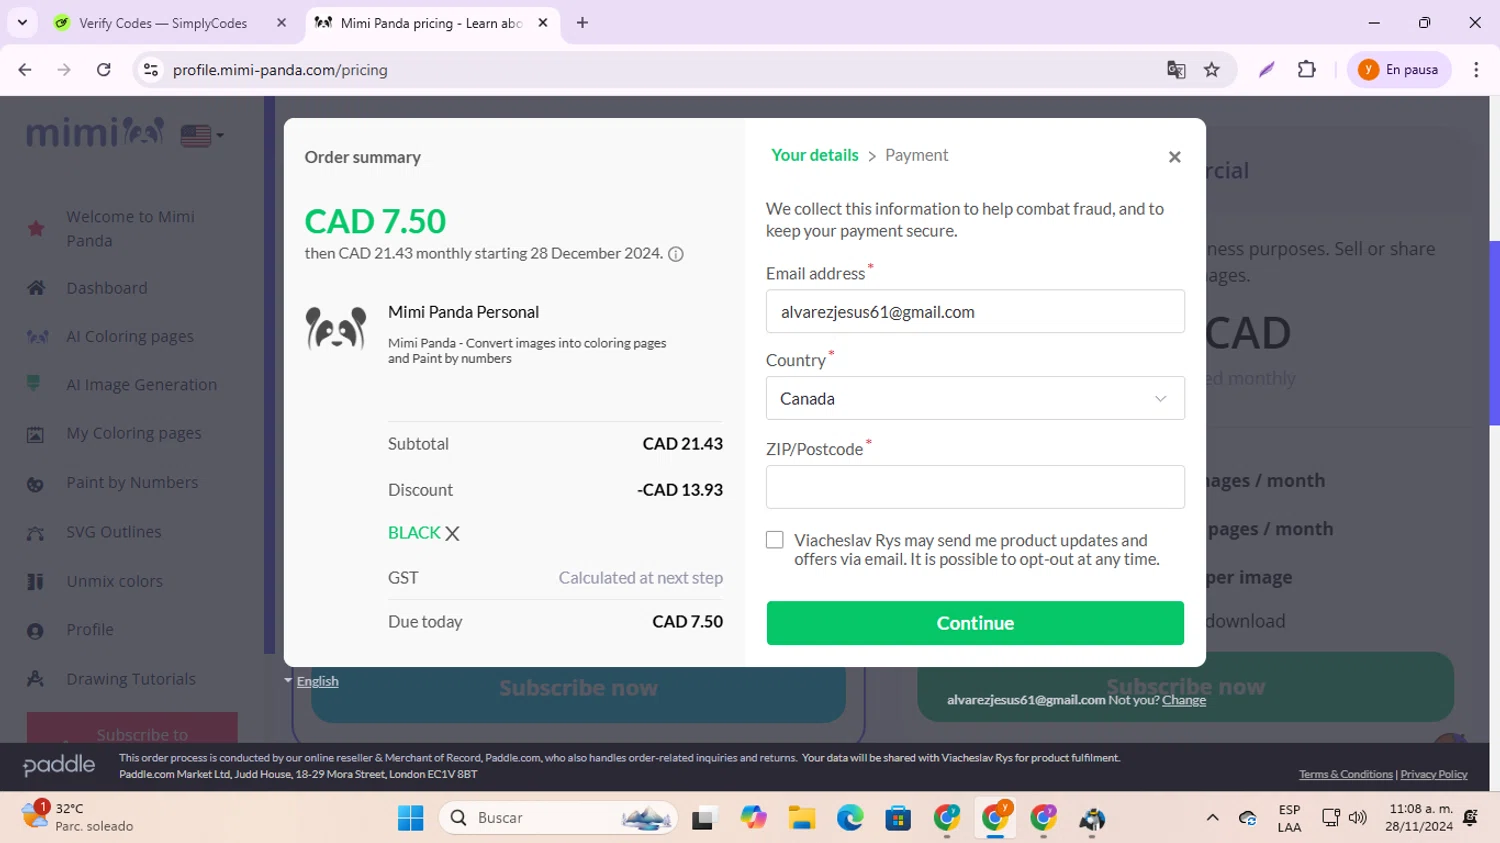Image resolution: width=1500 pixels, height=843 pixels.
Task: Bookmark this page with the star icon
Action: click(x=1212, y=70)
